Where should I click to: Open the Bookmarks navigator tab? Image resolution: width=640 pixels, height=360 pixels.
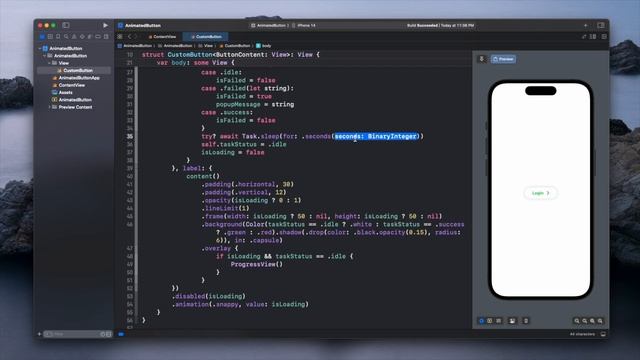pyautogui.click(x=58, y=37)
